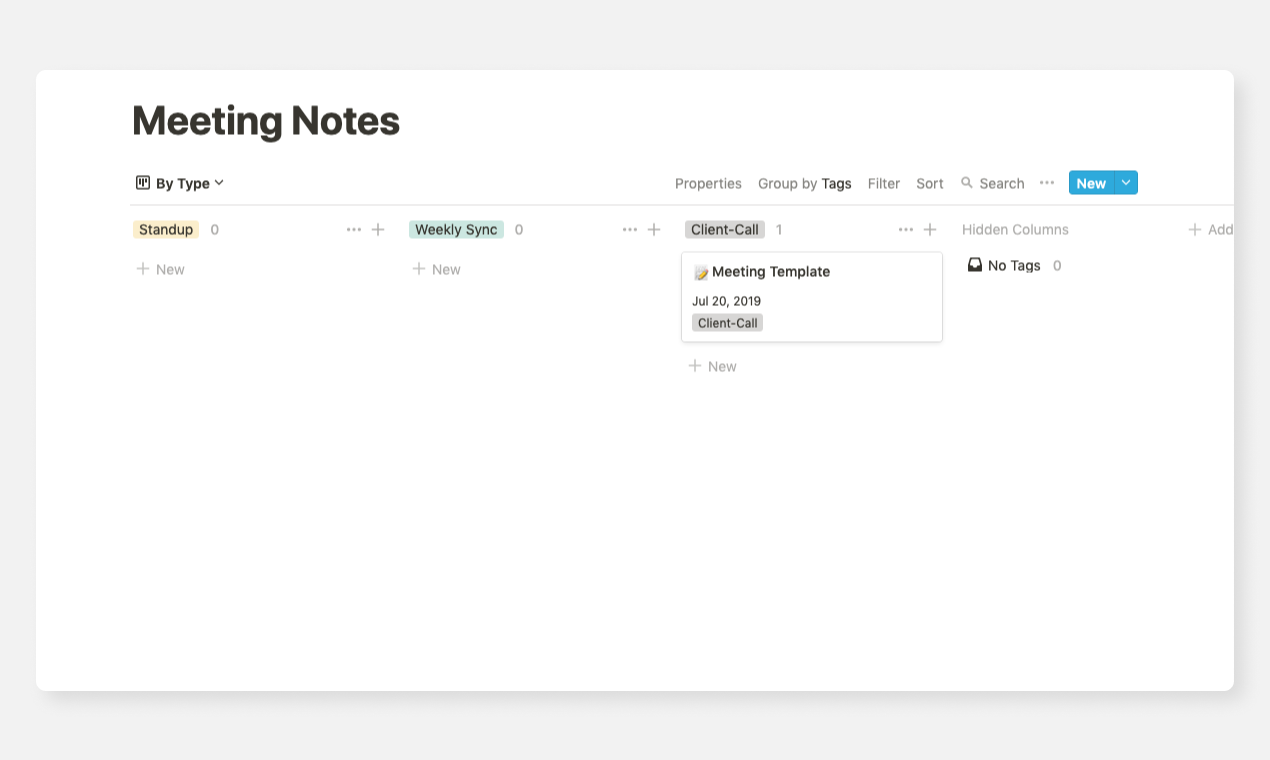Open the Properties settings
Image resolution: width=1270 pixels, height=760 pixels.
click(708, 183)
